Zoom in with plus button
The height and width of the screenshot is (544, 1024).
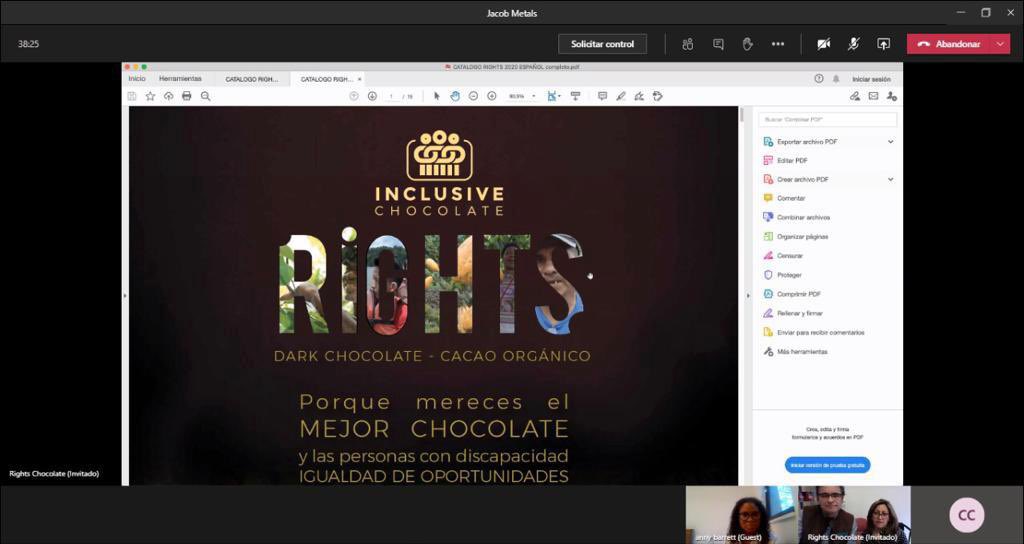click(492, 96)
